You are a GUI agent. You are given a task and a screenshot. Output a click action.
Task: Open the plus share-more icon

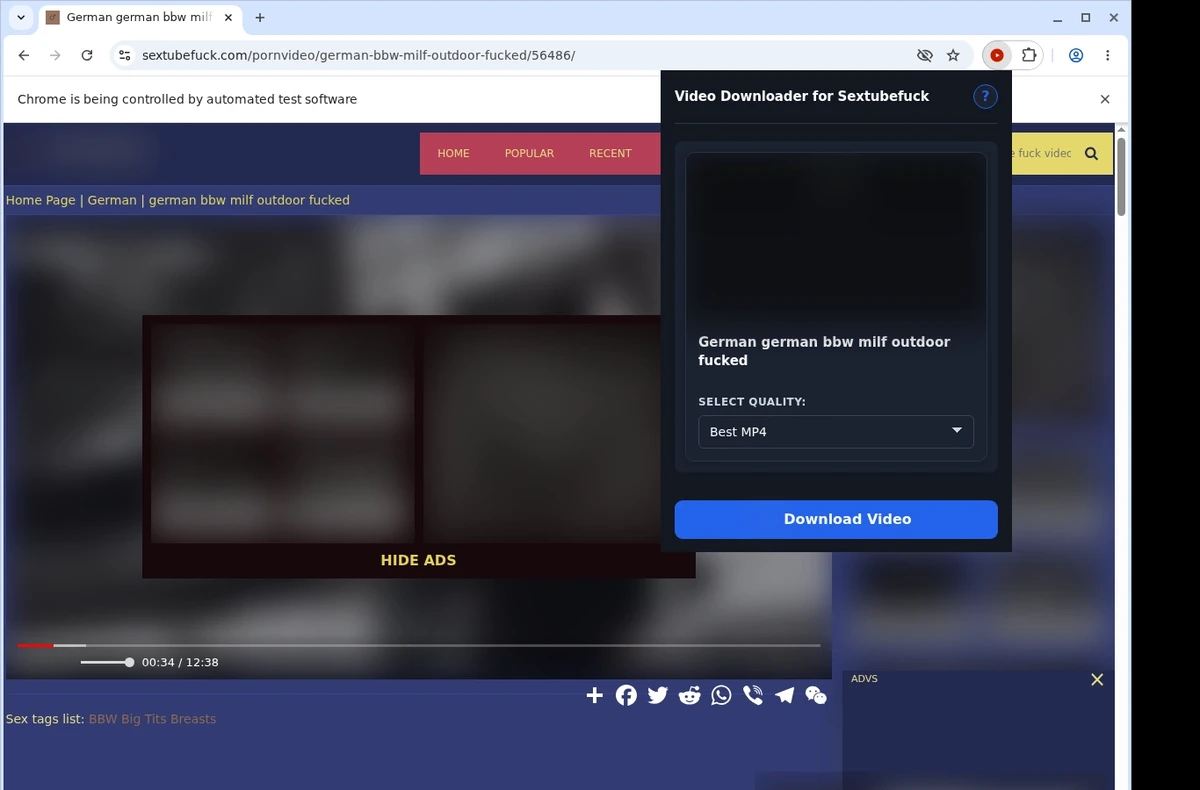[x=594, y=695]
